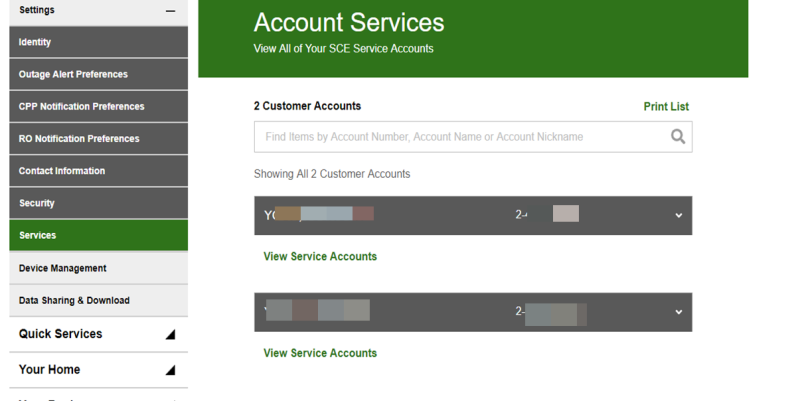Expand the second customer account chevron
Viewport: 800px width, 401px height.
(679, 312)
